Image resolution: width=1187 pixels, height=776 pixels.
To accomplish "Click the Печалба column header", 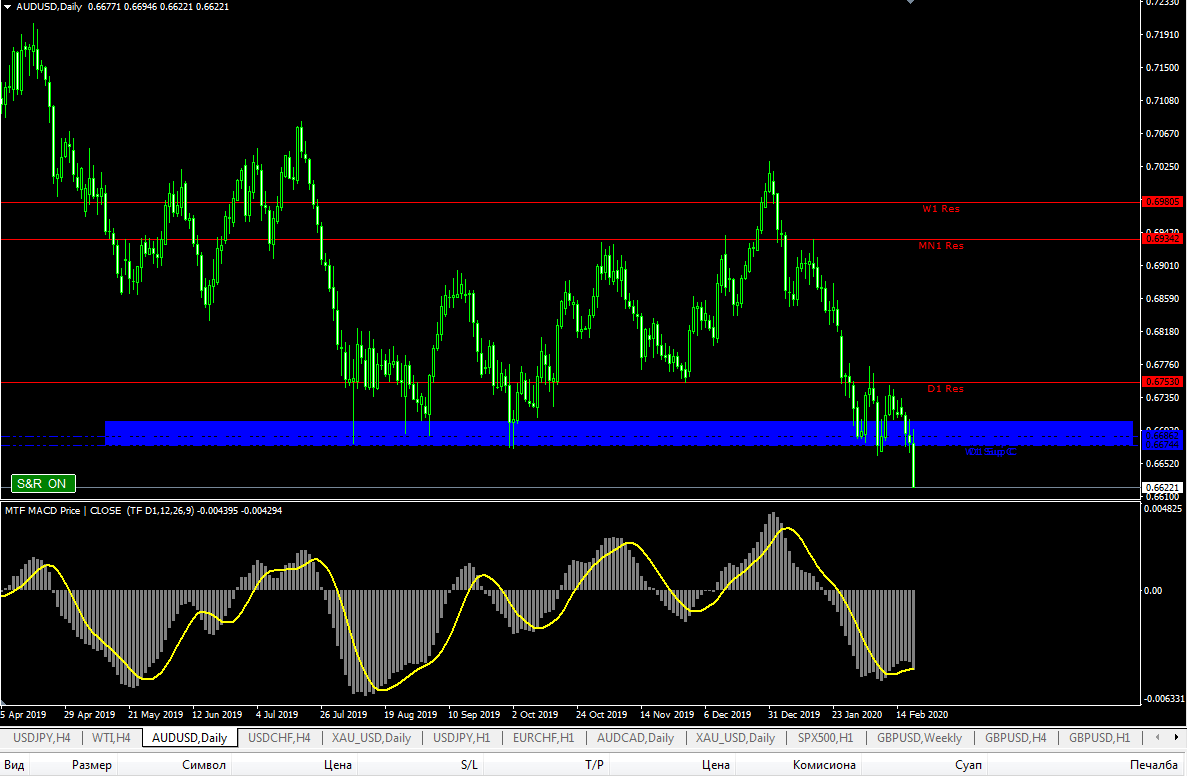I will pyautogui.click(x=1154, y=765).
